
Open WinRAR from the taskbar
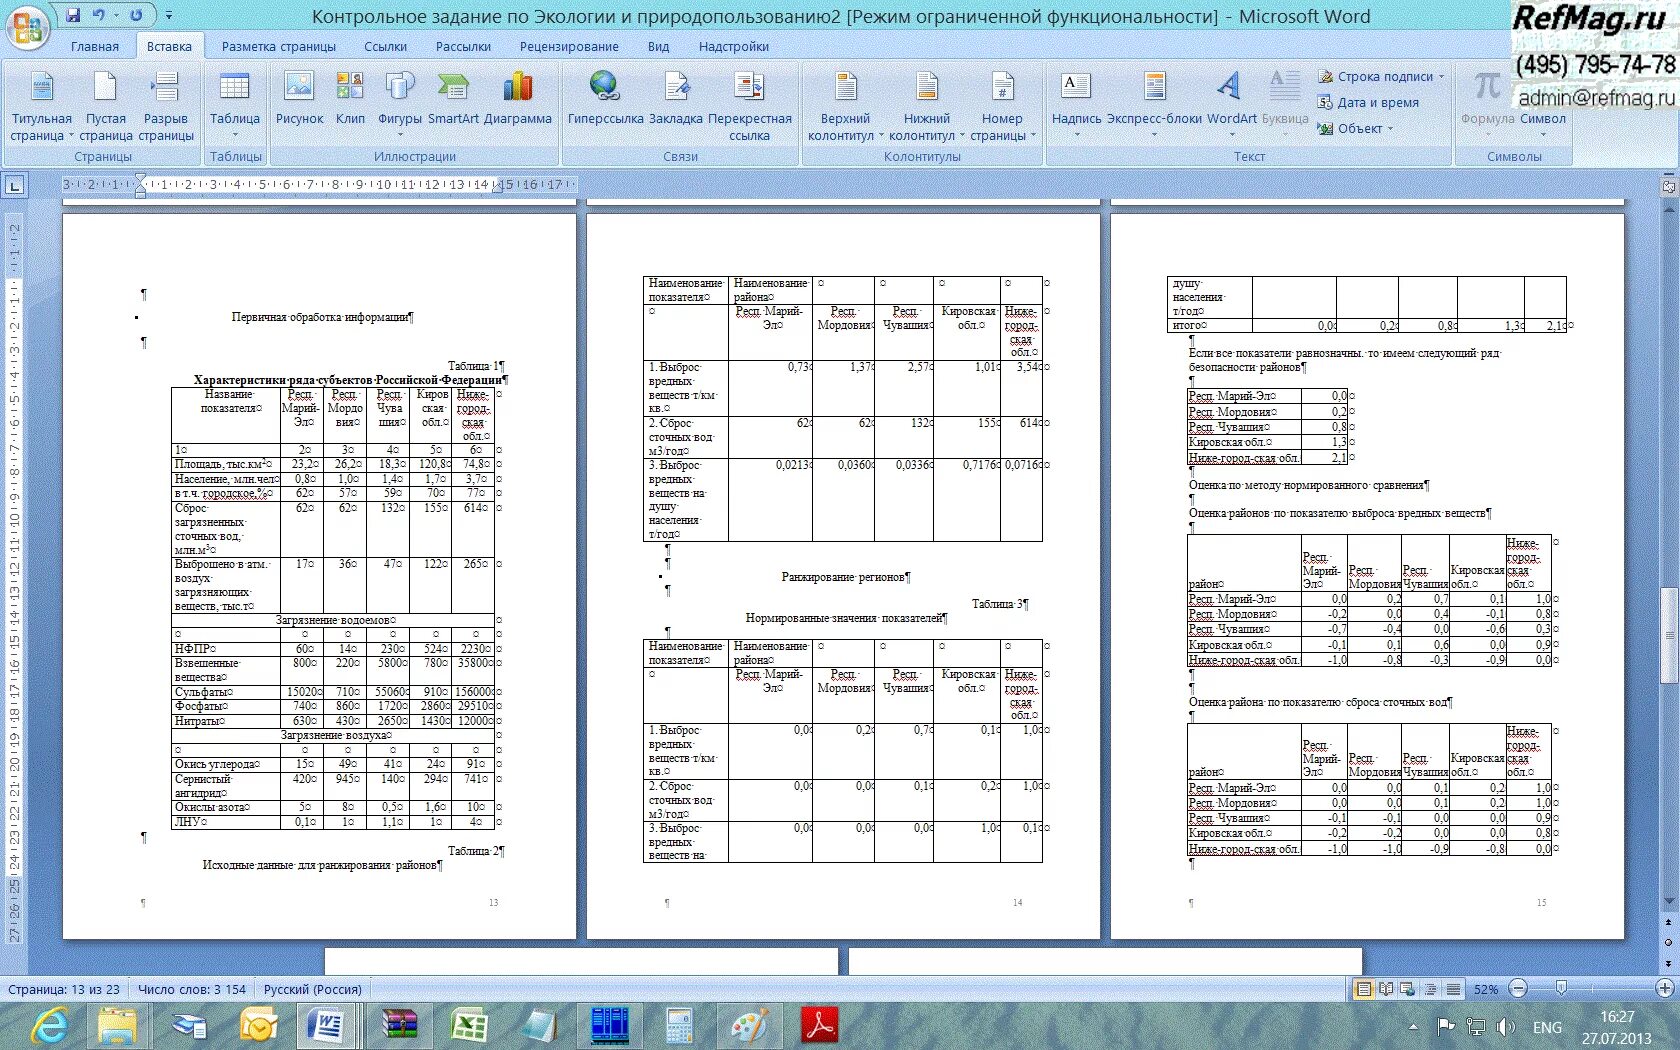[399, 1026]
